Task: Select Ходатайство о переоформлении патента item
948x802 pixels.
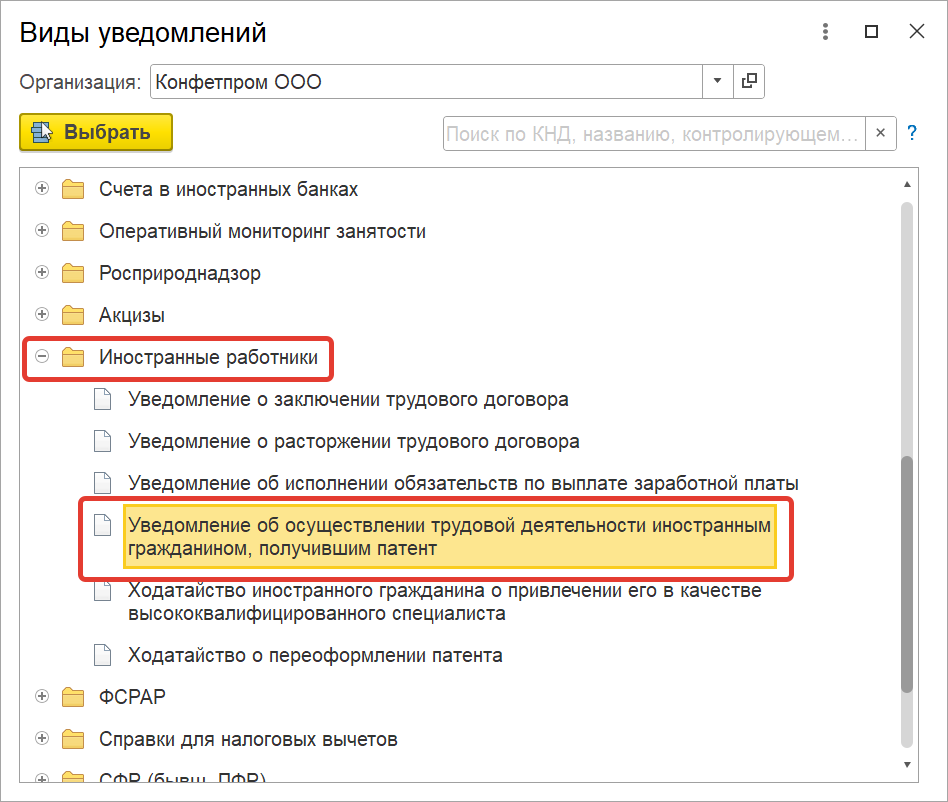Action: pyautogui.click(x=315, y=656)
